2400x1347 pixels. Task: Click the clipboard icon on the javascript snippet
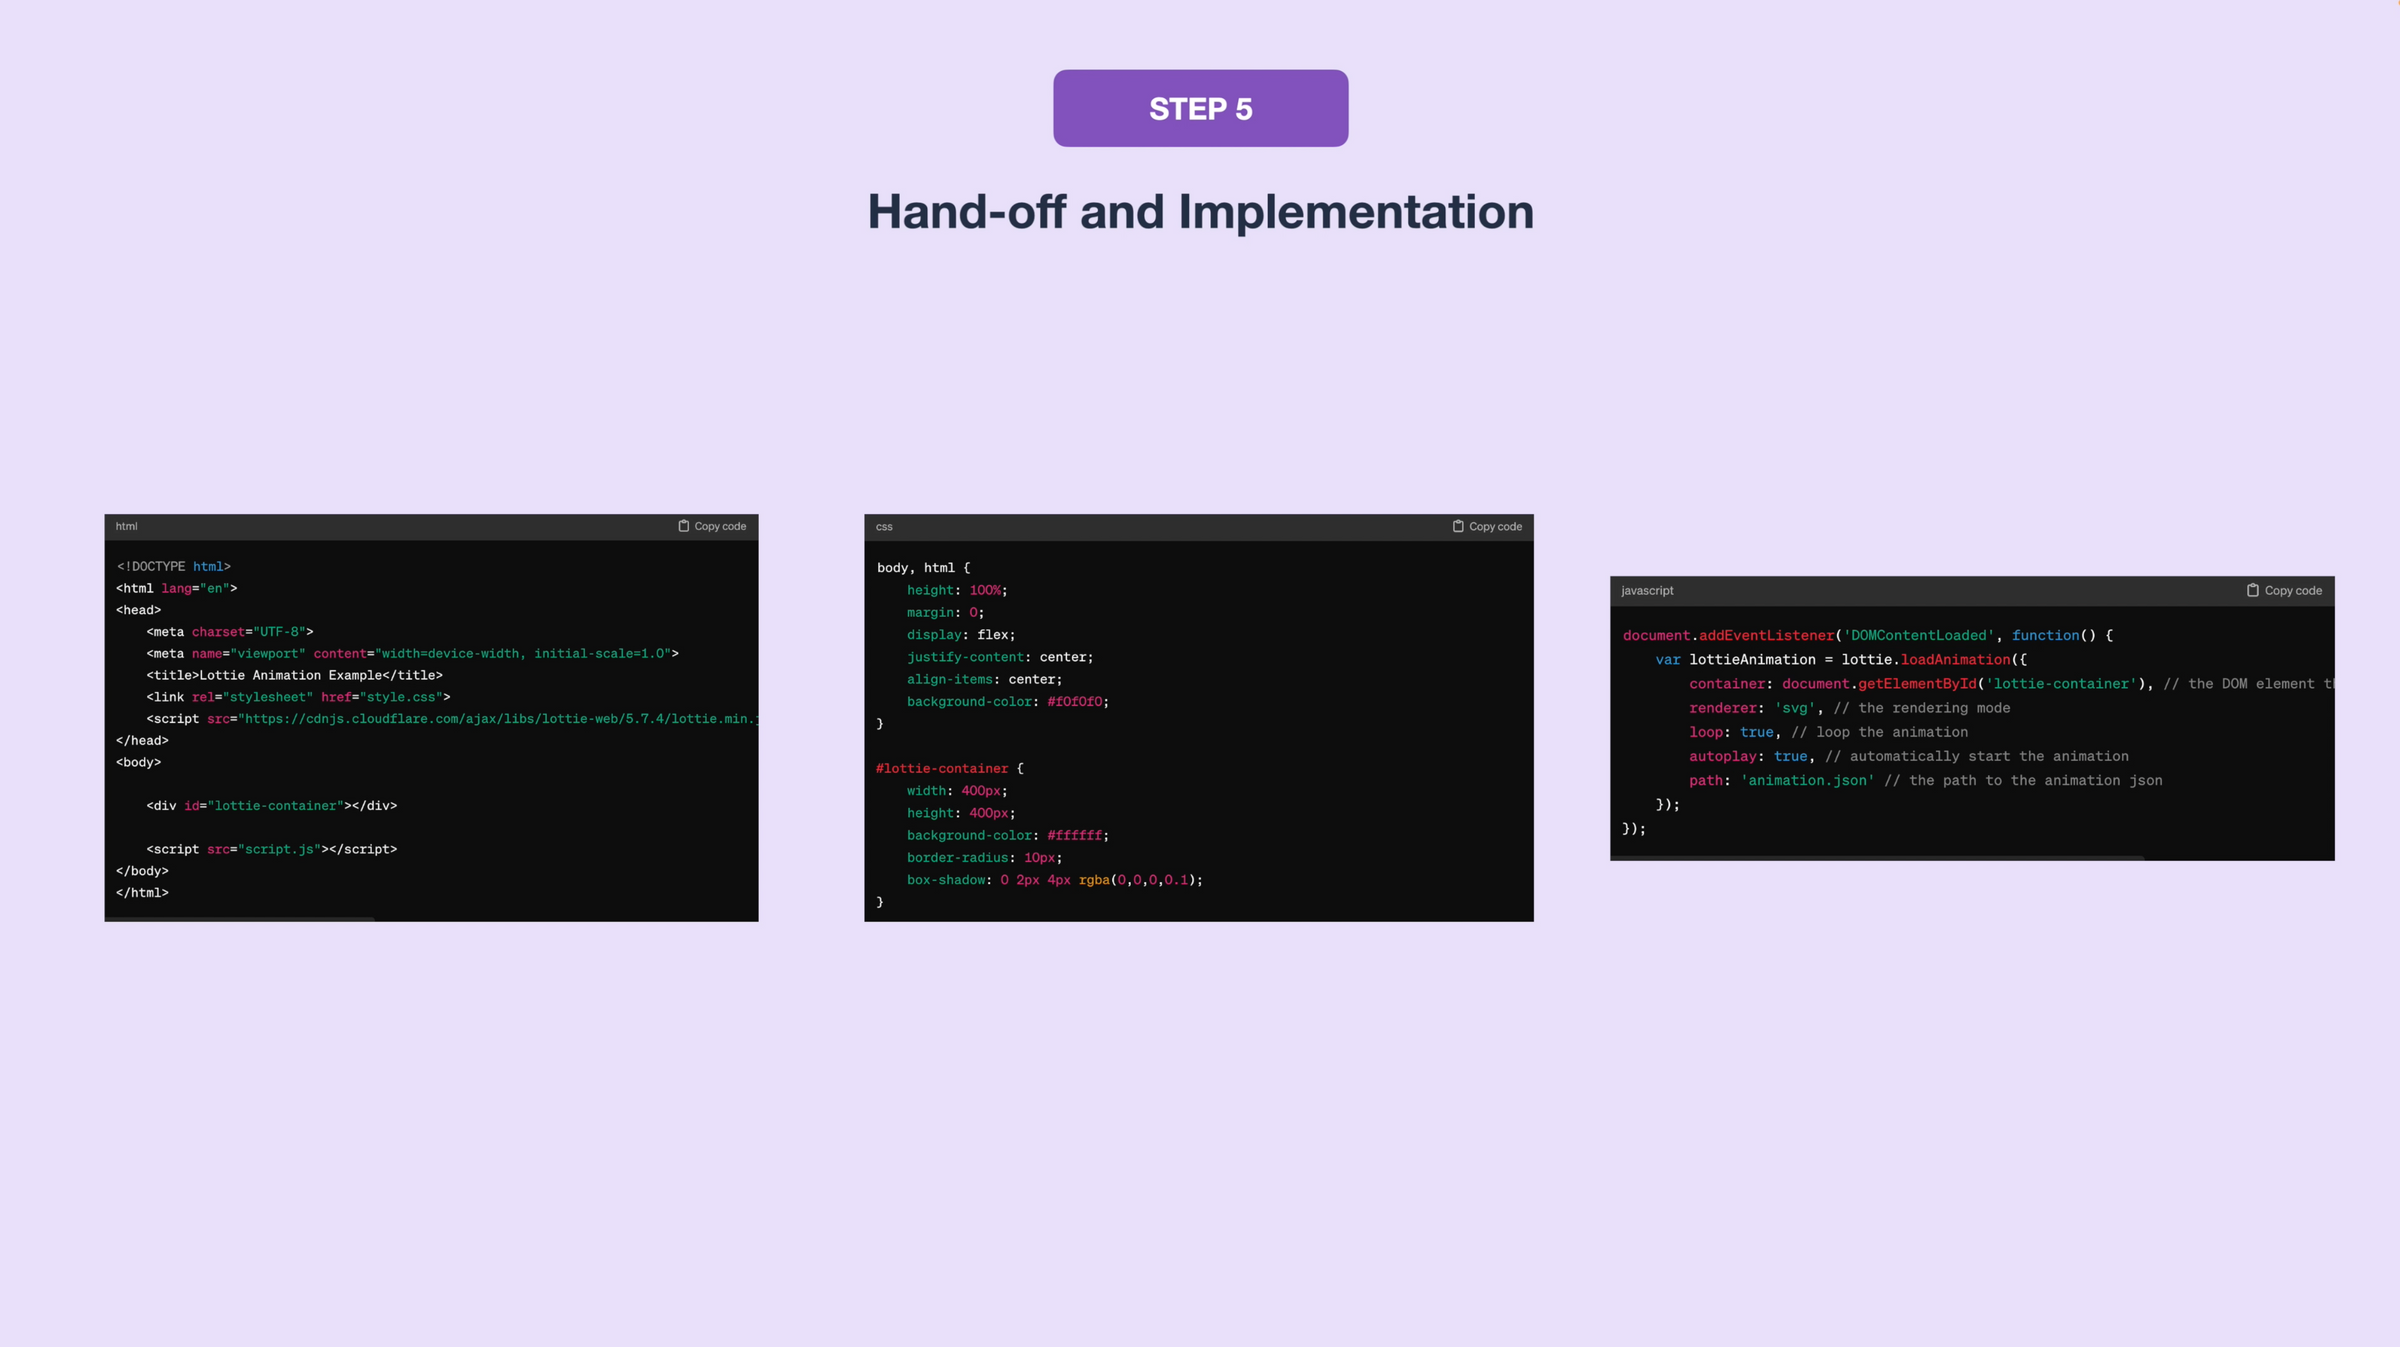tap(2252, 590)
